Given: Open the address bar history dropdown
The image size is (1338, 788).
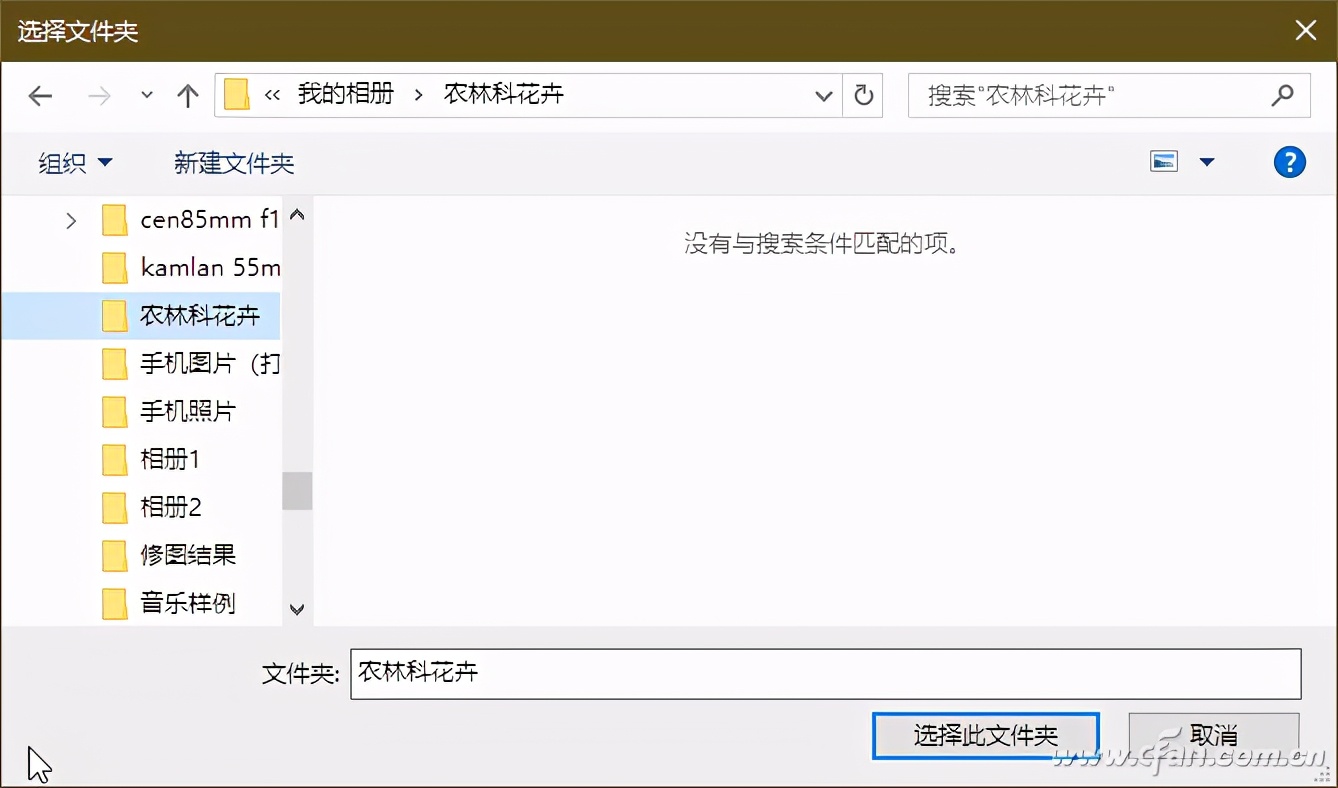Looking at the screenshot, I should (823, 96).
